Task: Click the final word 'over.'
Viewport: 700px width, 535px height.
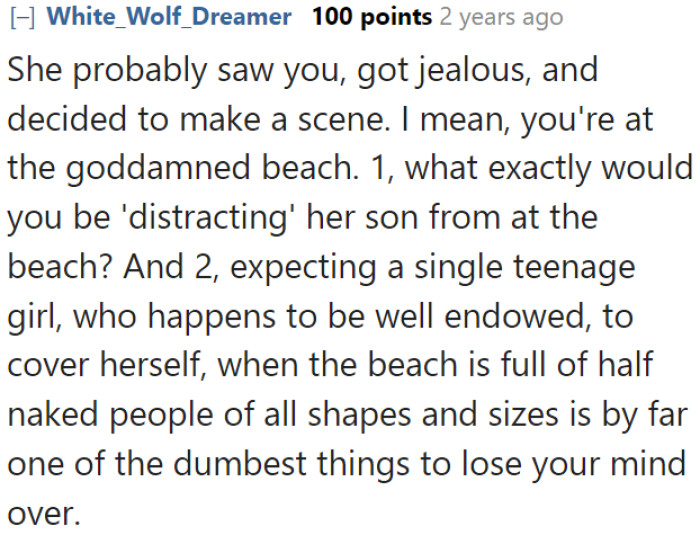Action: (x=44, y=515)
